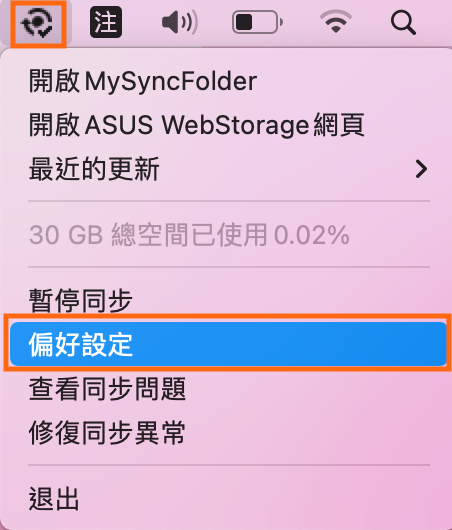The width and height of the screenshot is (452, 530).
Task: Click the word MySyncFolder in the first entry
Action: point(171,82)
